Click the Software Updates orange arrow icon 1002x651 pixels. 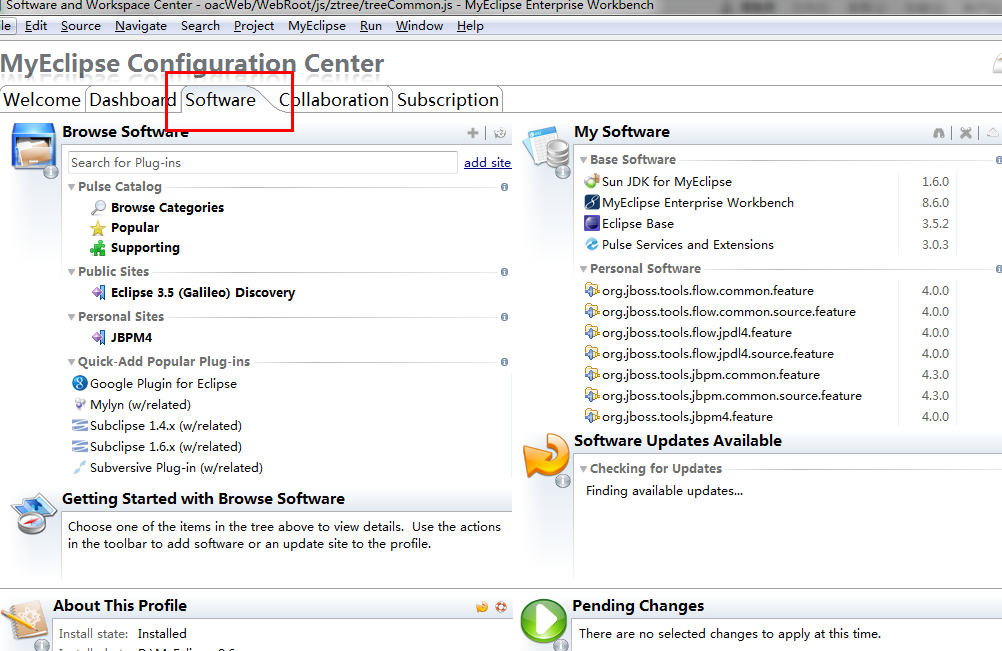tap(546, 455)
